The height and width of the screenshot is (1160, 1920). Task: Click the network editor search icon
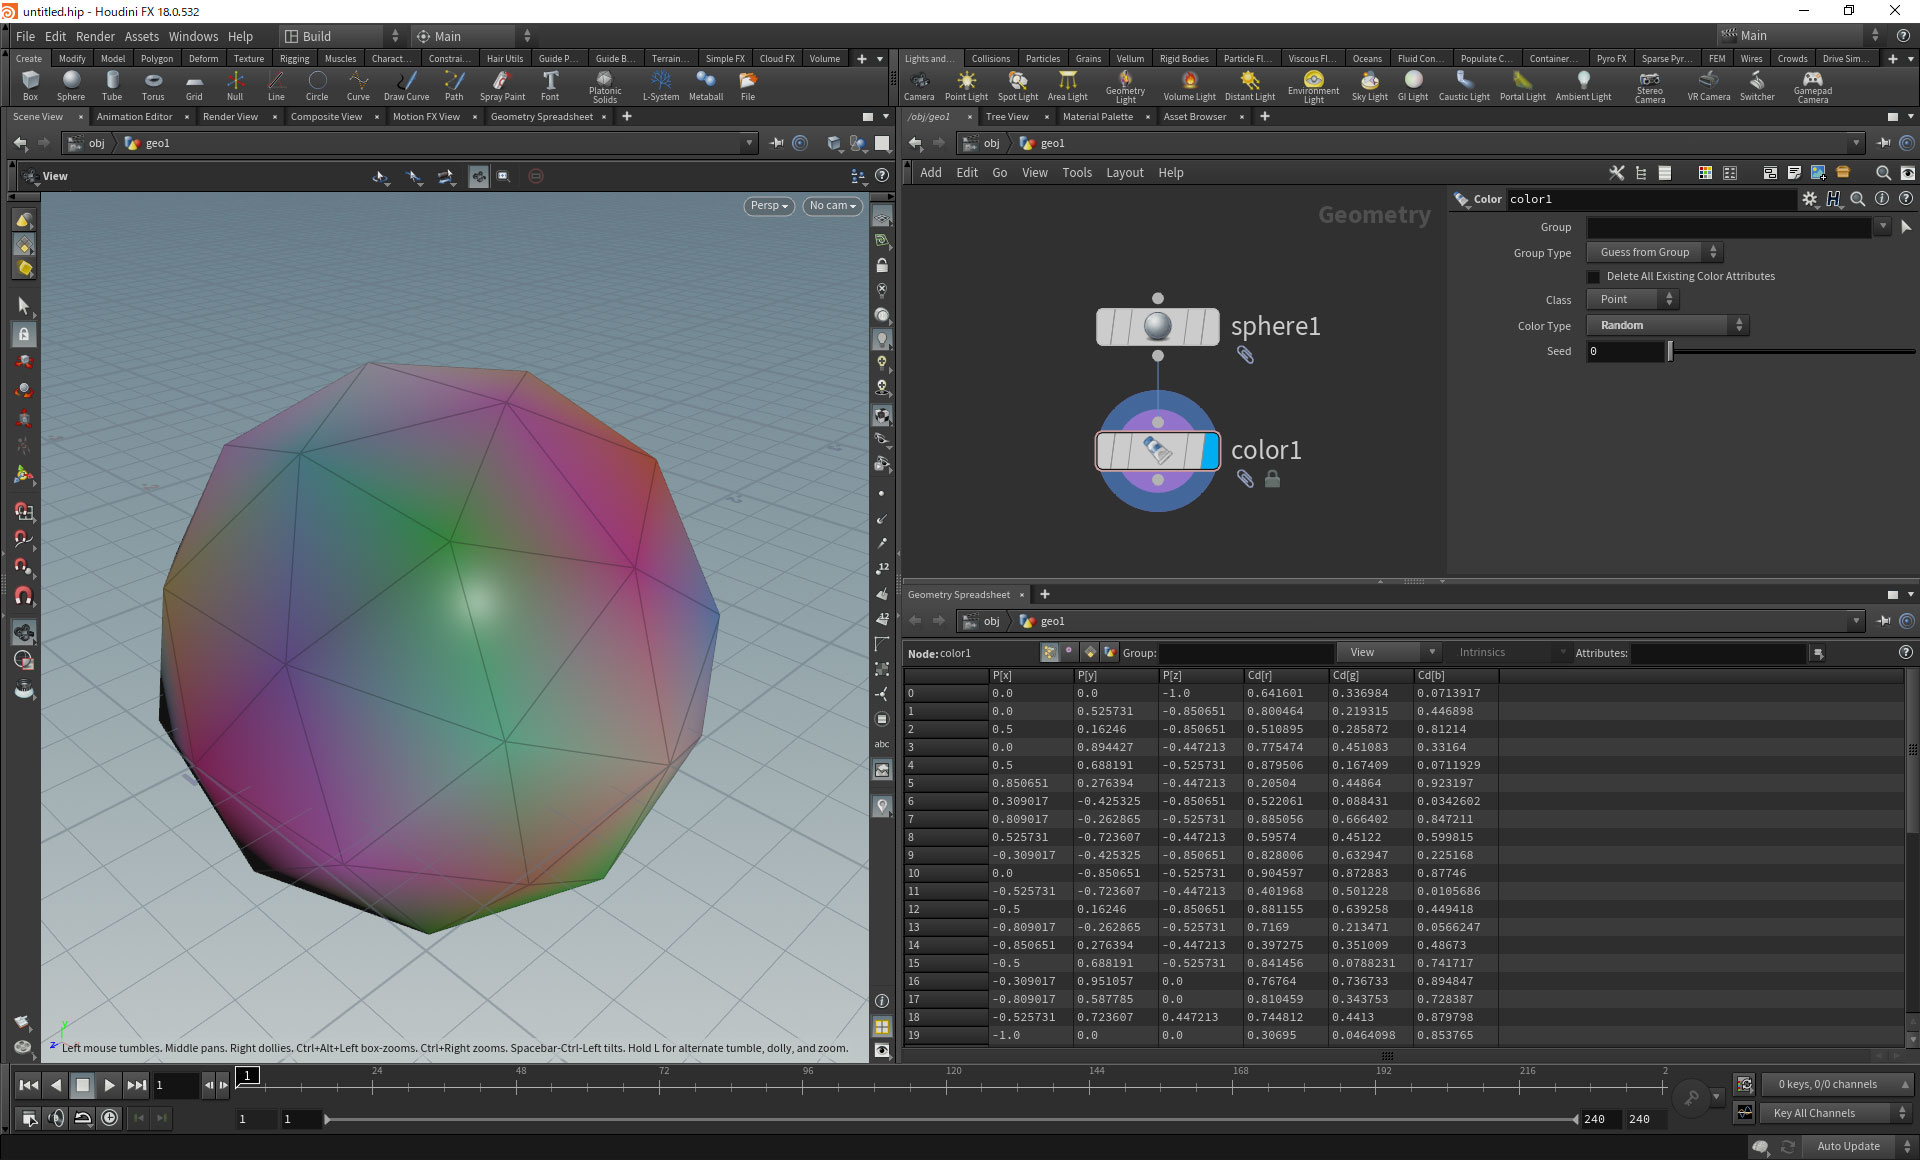click(x=1883, y=173)
